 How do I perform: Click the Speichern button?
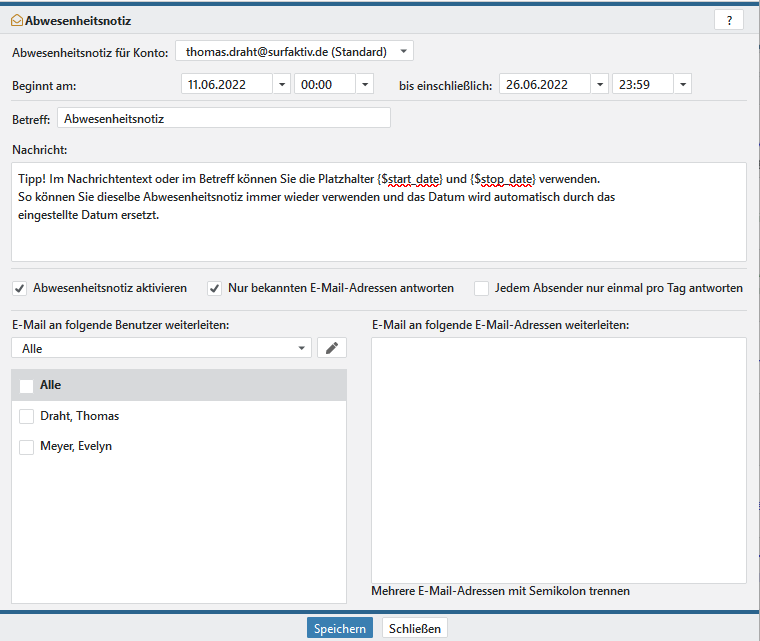point(339,628)
